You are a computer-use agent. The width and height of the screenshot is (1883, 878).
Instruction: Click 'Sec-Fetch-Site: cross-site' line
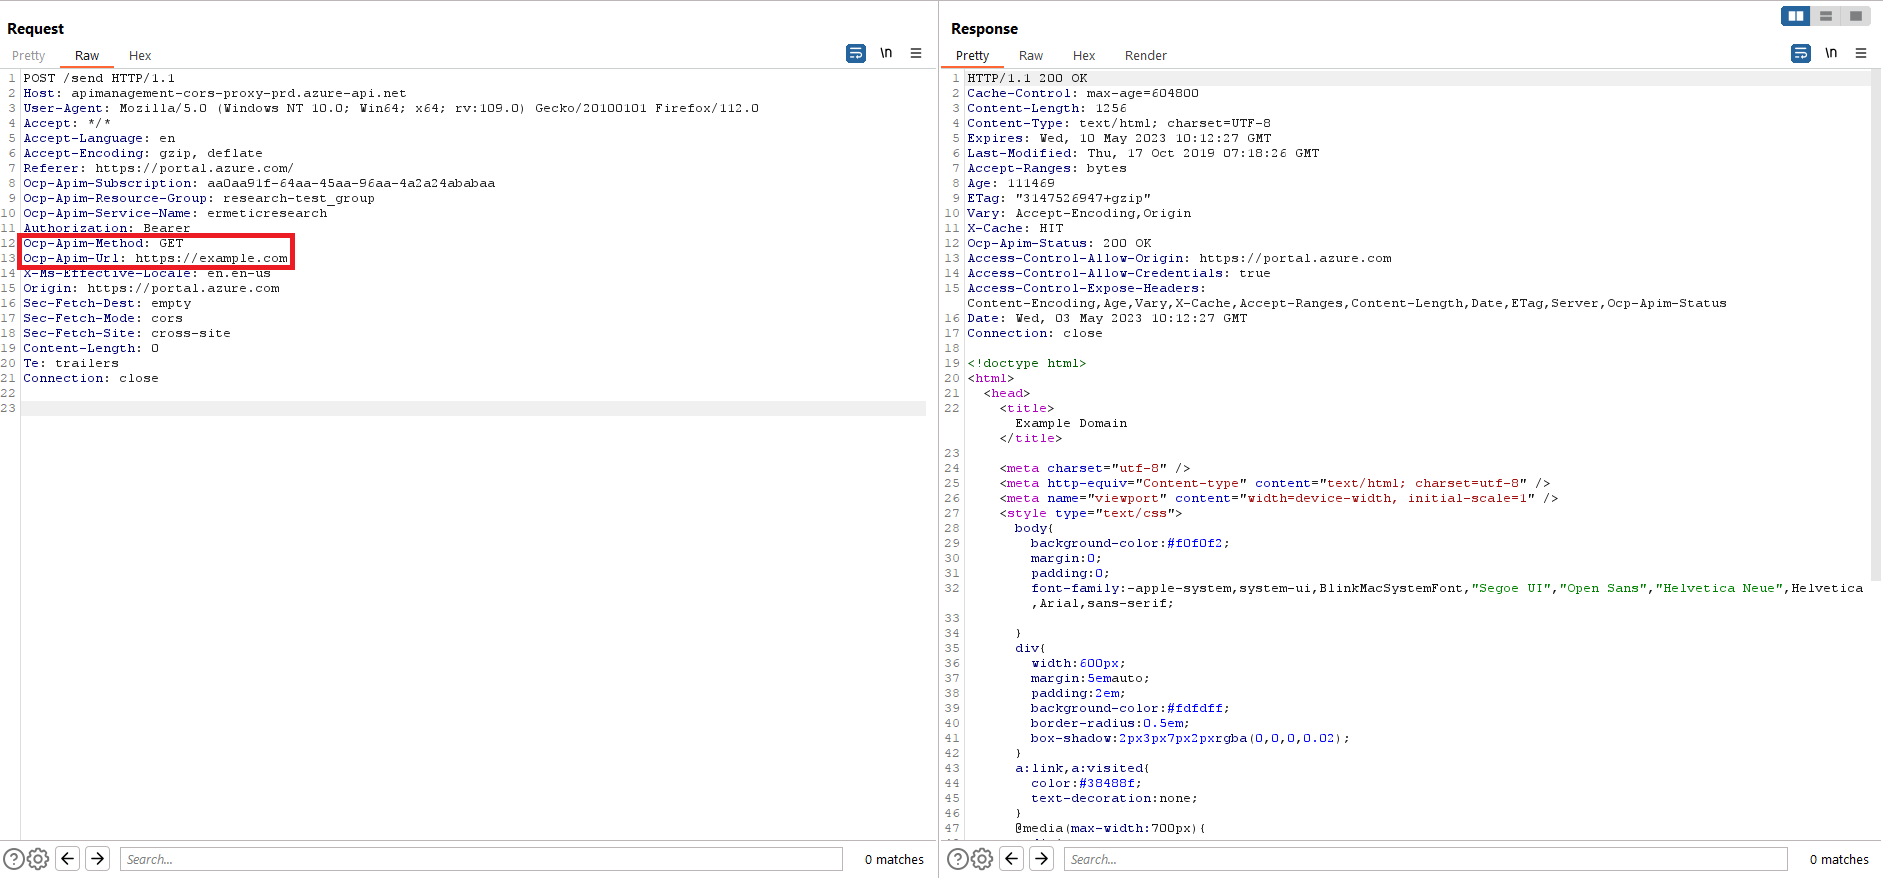click(127, 333)
